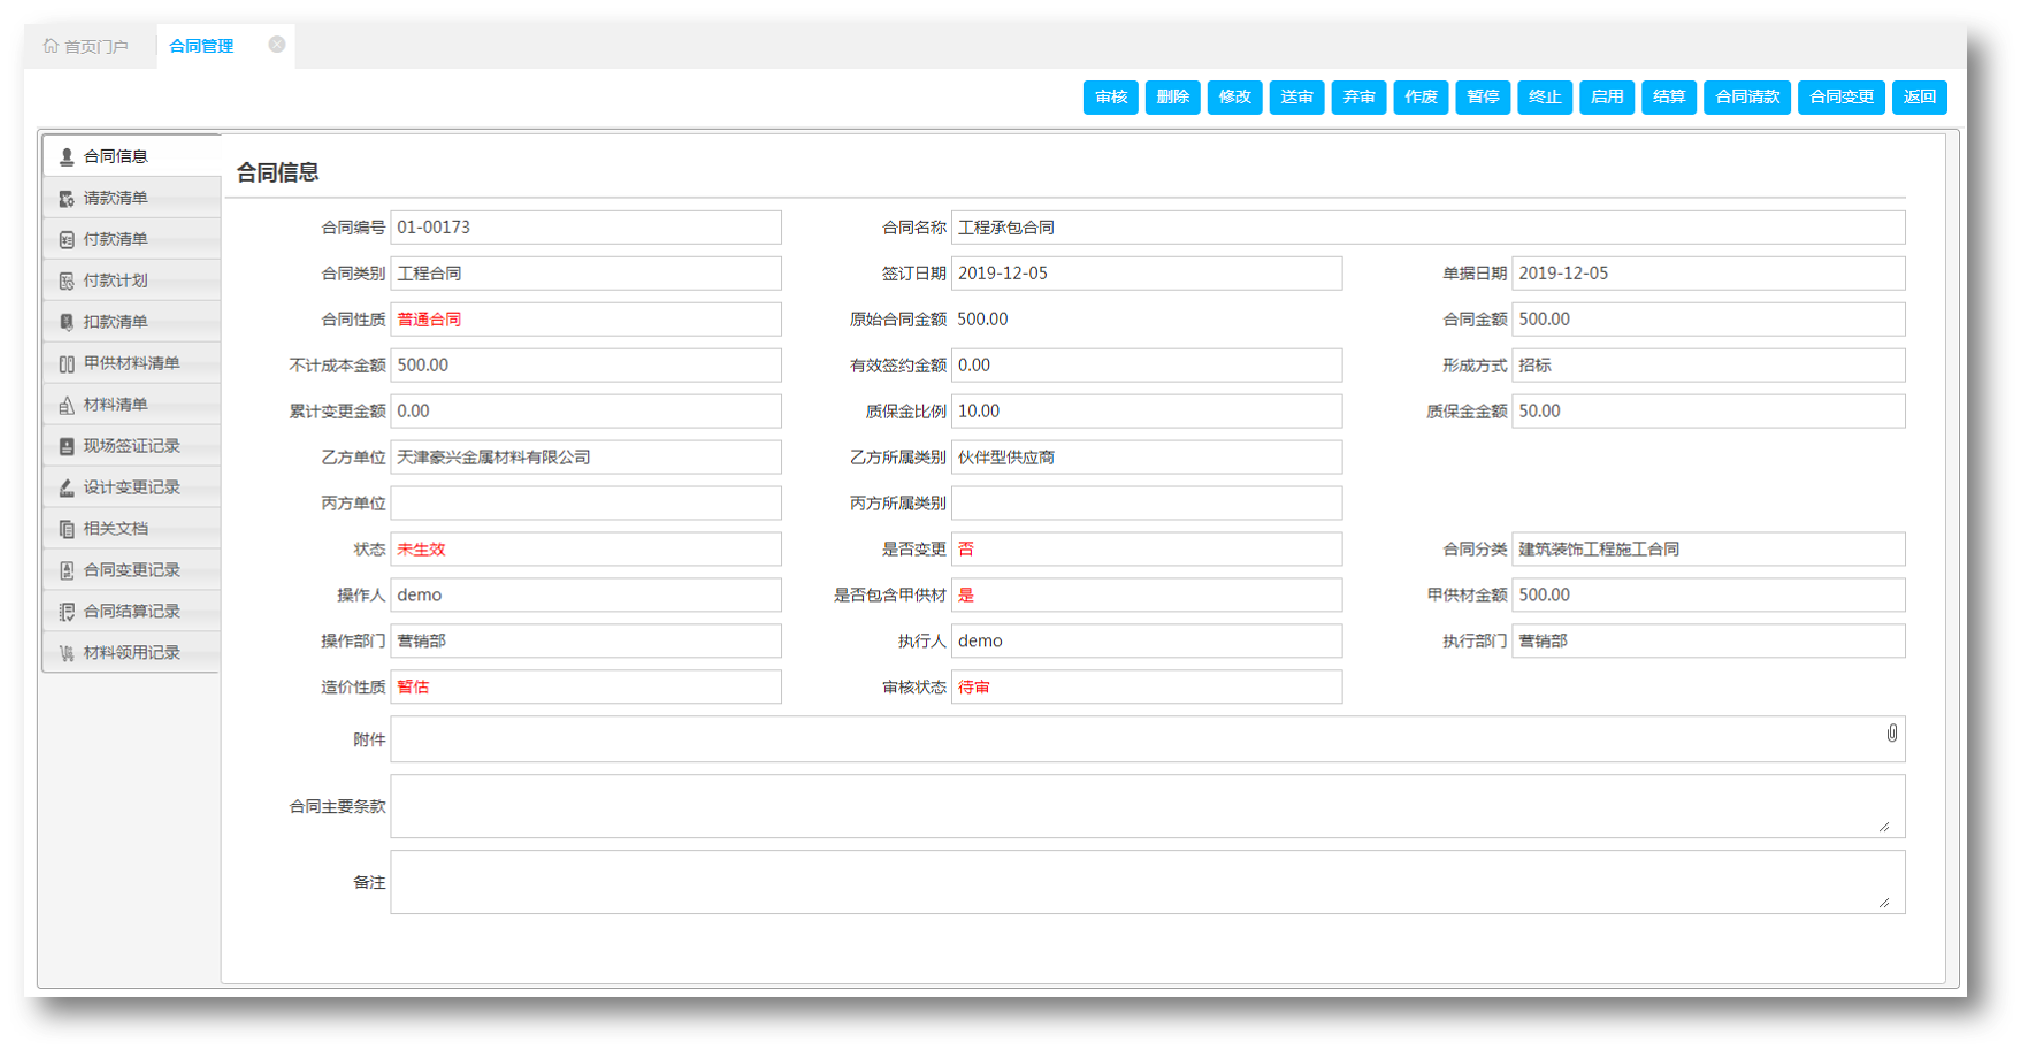Click the 合同请款 button
This screenshot has width=2024, height=1055.
click(1747, 97)
